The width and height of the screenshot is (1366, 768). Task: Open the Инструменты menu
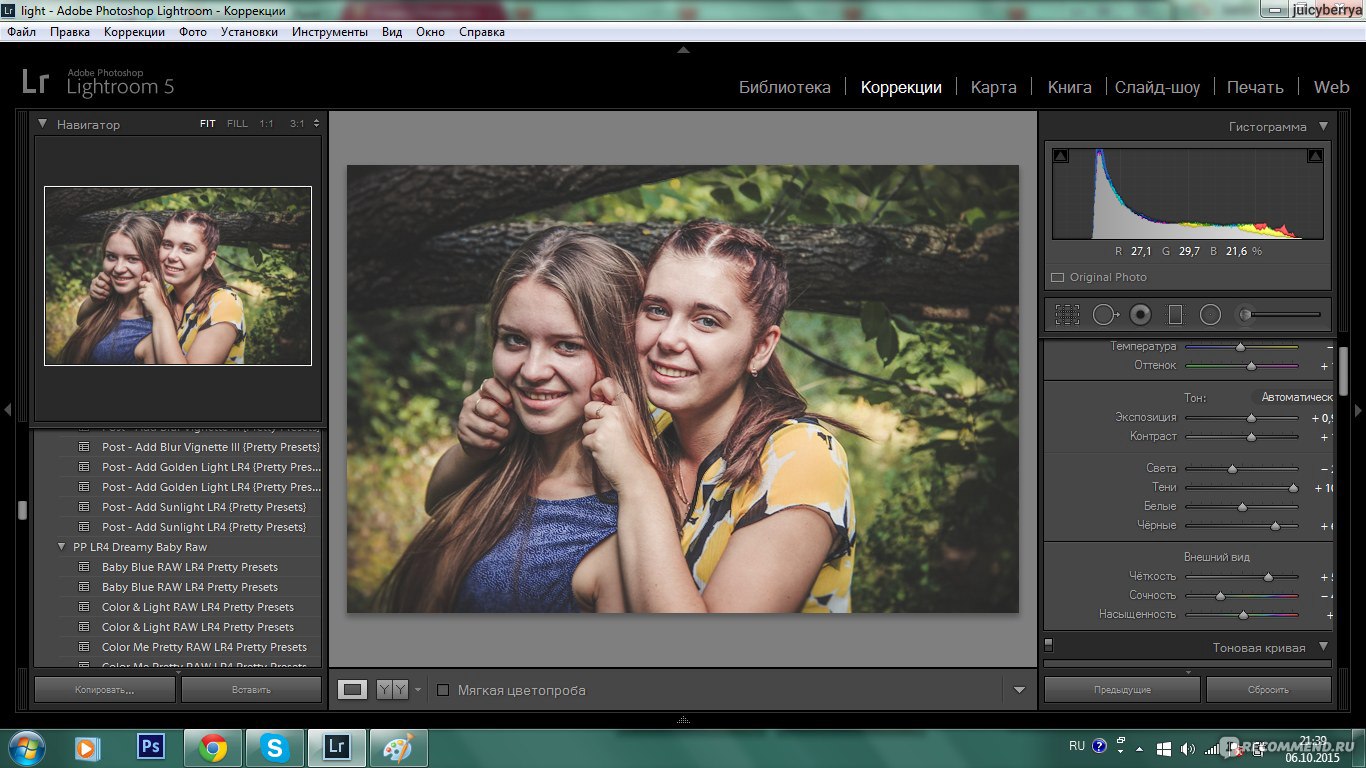(x=329, y=32)
